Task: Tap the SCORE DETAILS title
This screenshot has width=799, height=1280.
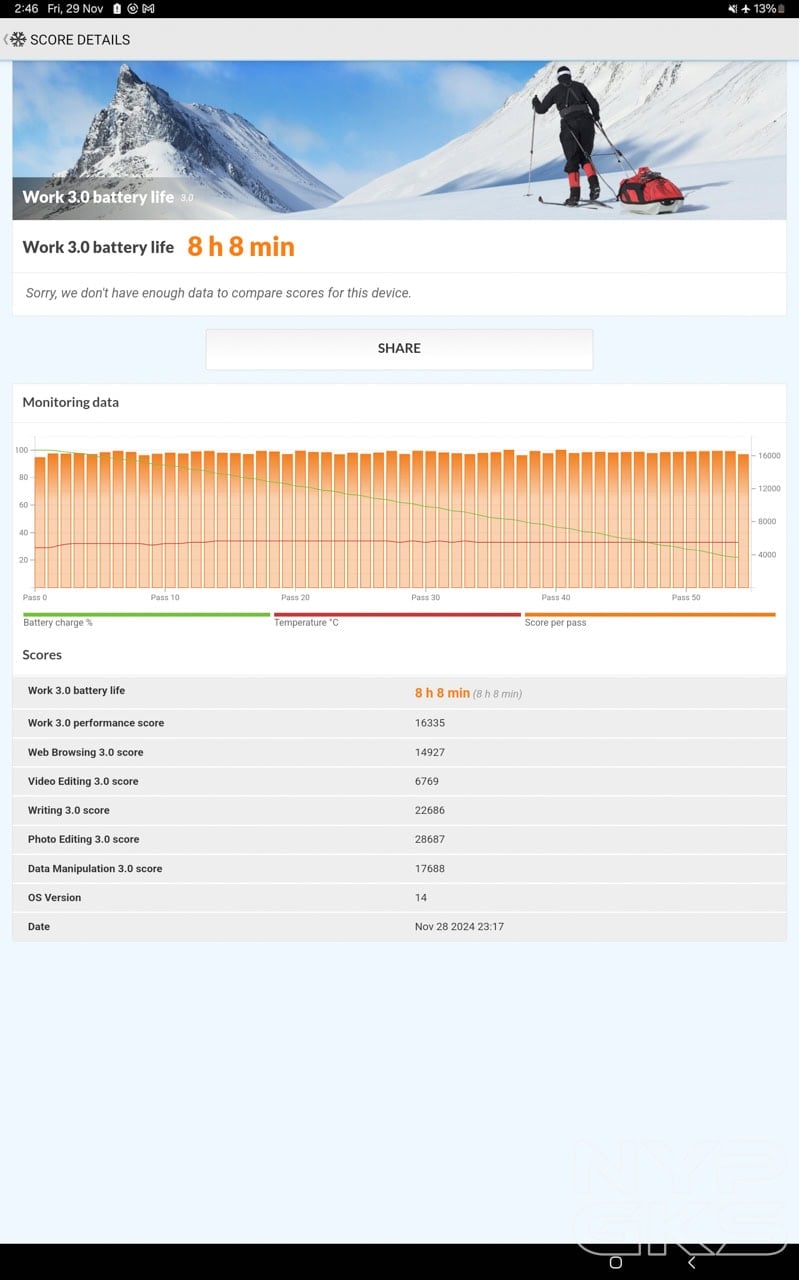Action: [x=80, y=40]
